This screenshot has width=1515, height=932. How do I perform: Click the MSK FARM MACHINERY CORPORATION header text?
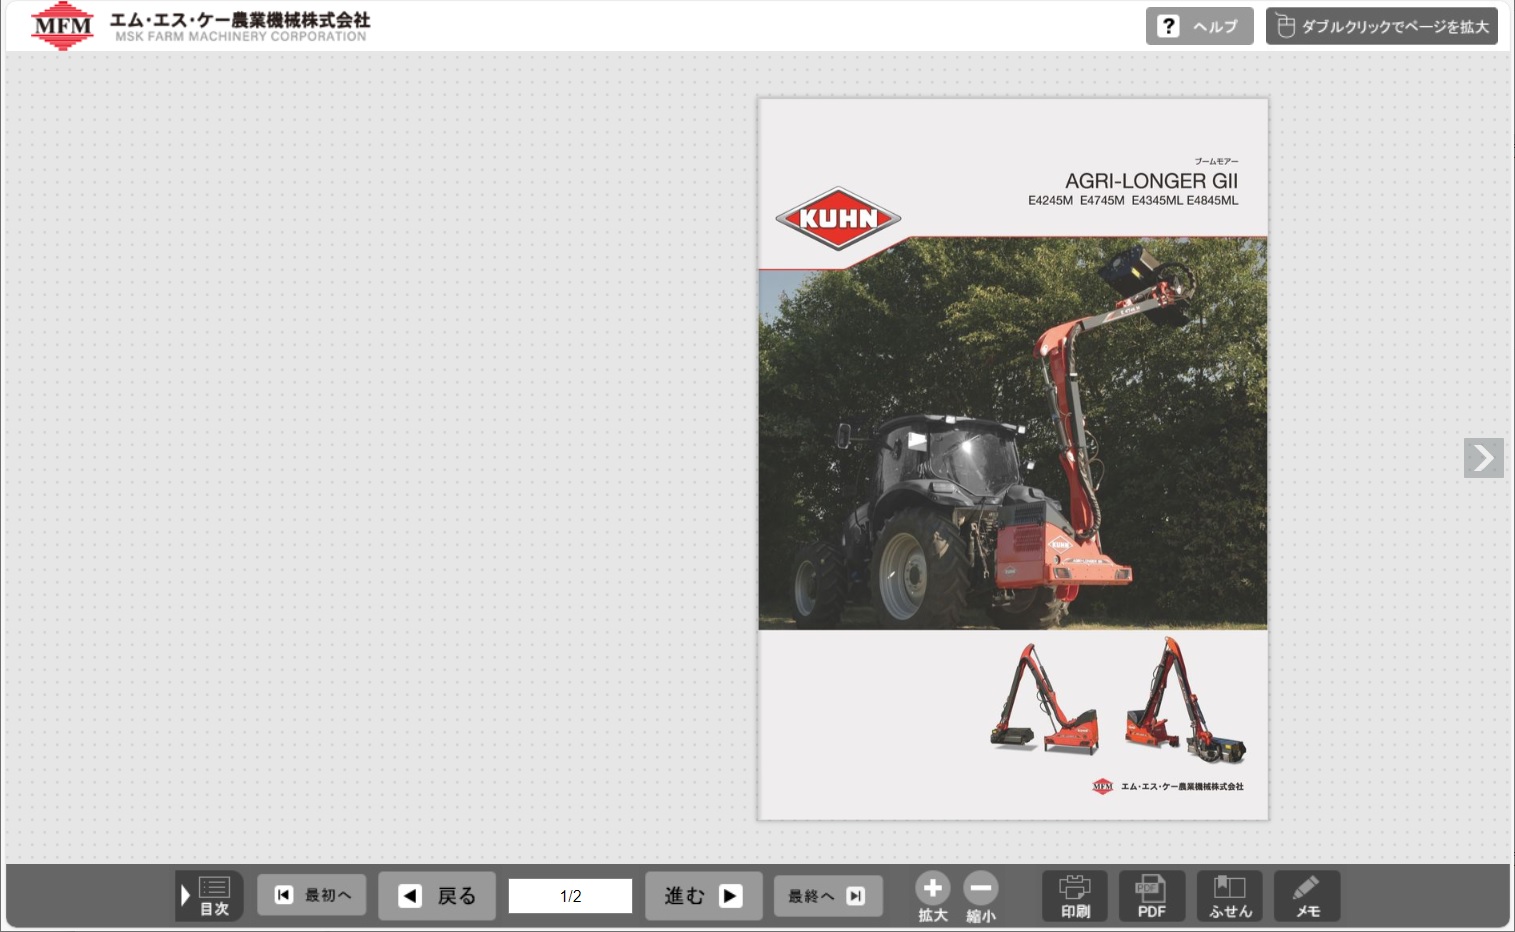tap(240, 37)
